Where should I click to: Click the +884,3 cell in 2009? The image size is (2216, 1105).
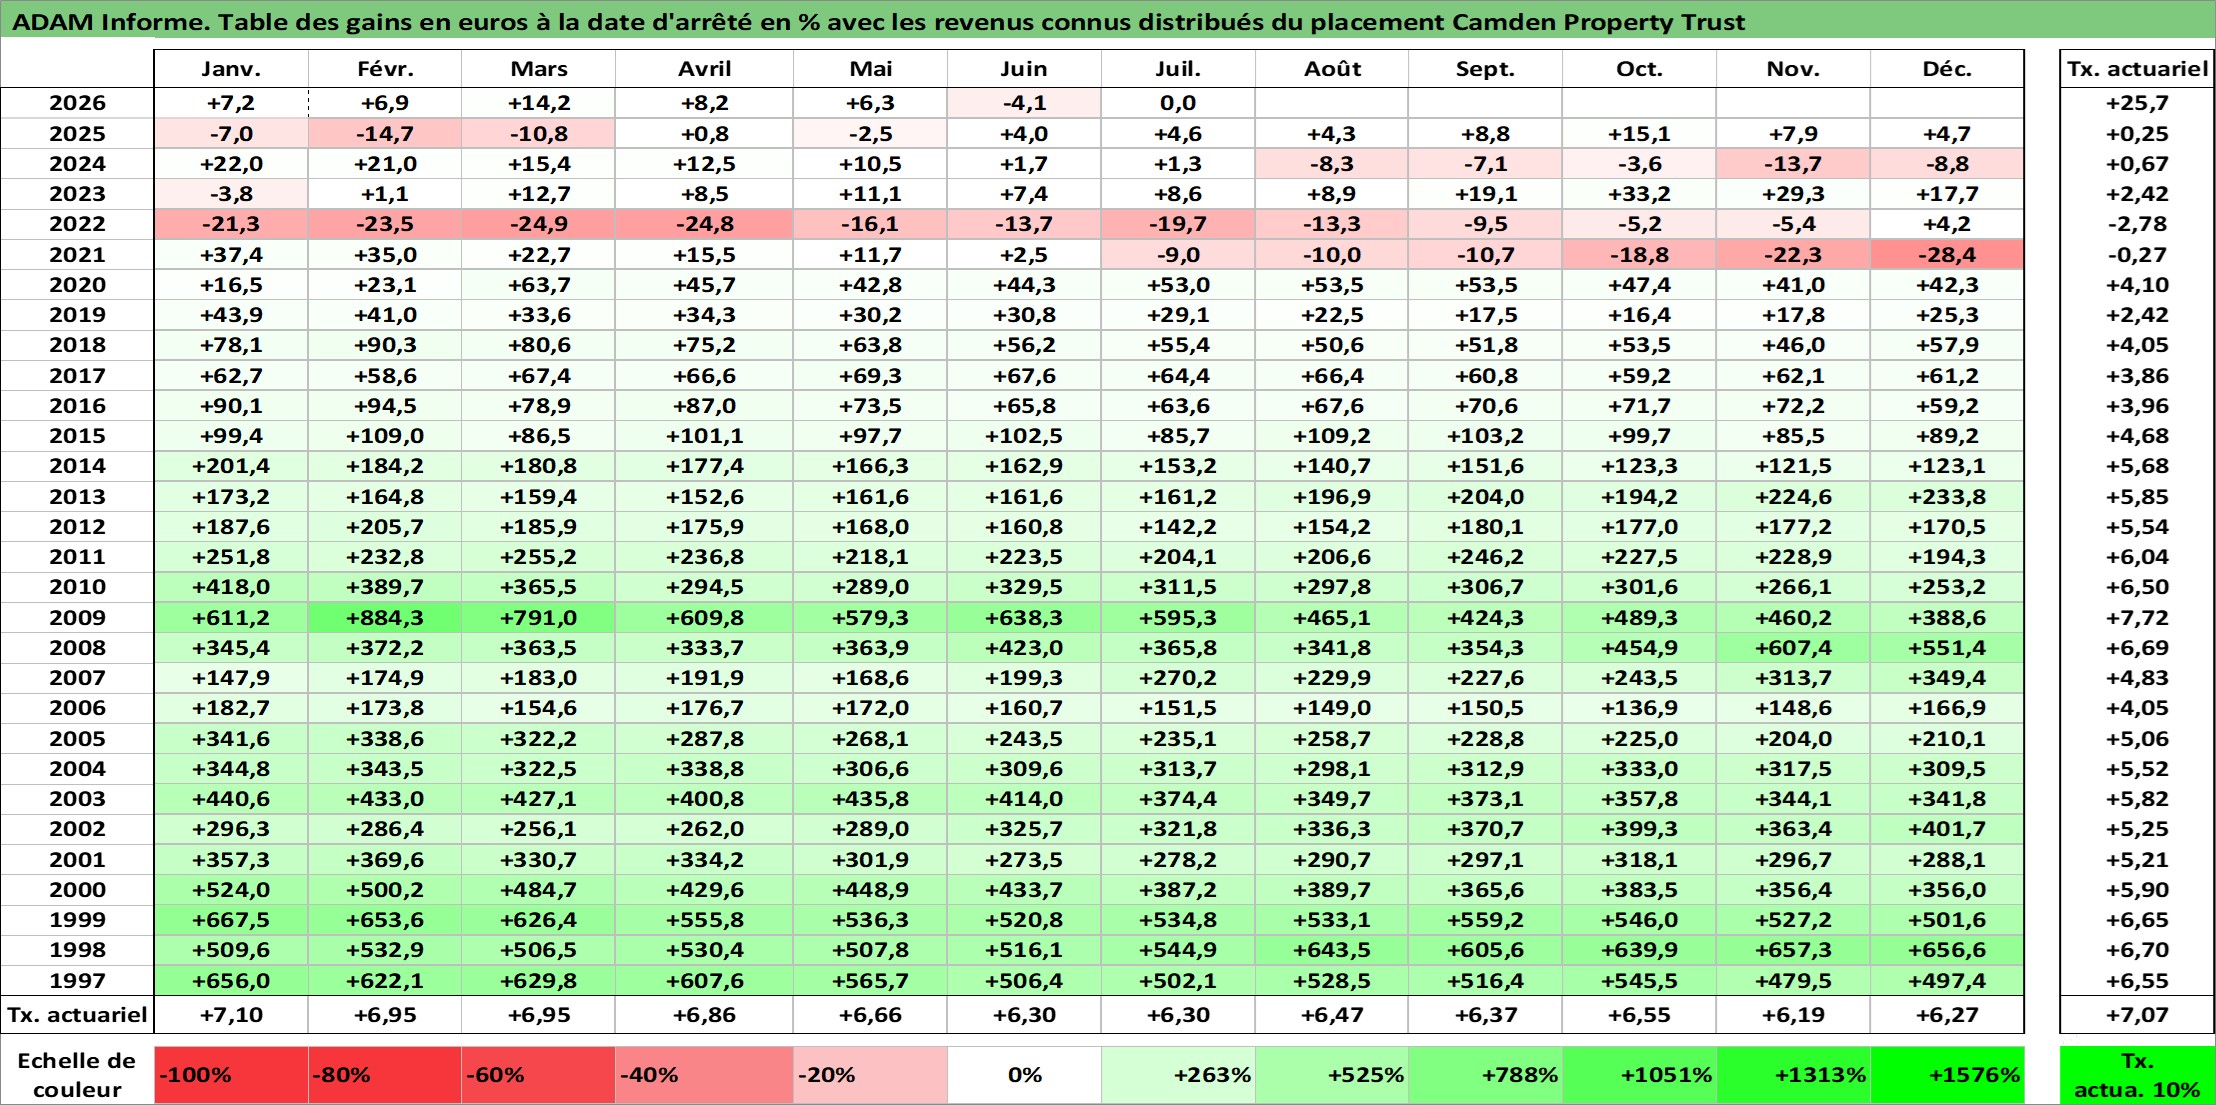click(x=385, y=618)
